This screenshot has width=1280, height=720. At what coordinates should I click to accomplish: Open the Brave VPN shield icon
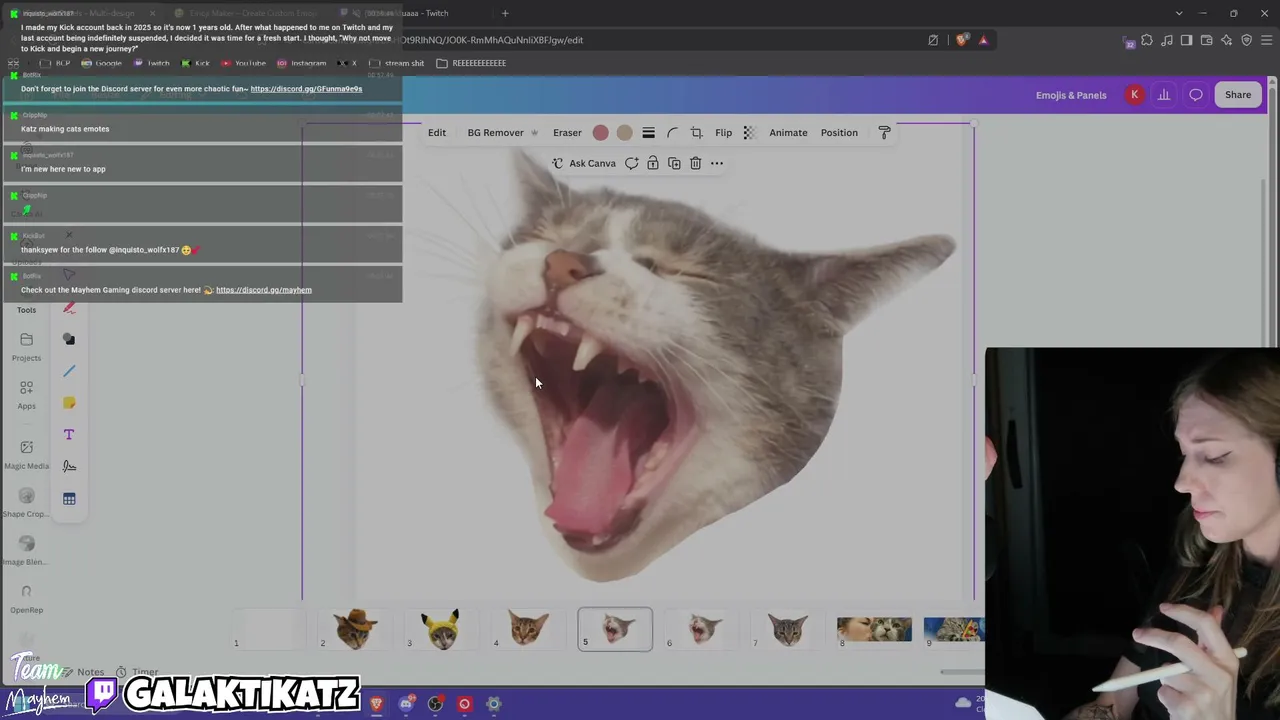click(x=1246, y=40)
